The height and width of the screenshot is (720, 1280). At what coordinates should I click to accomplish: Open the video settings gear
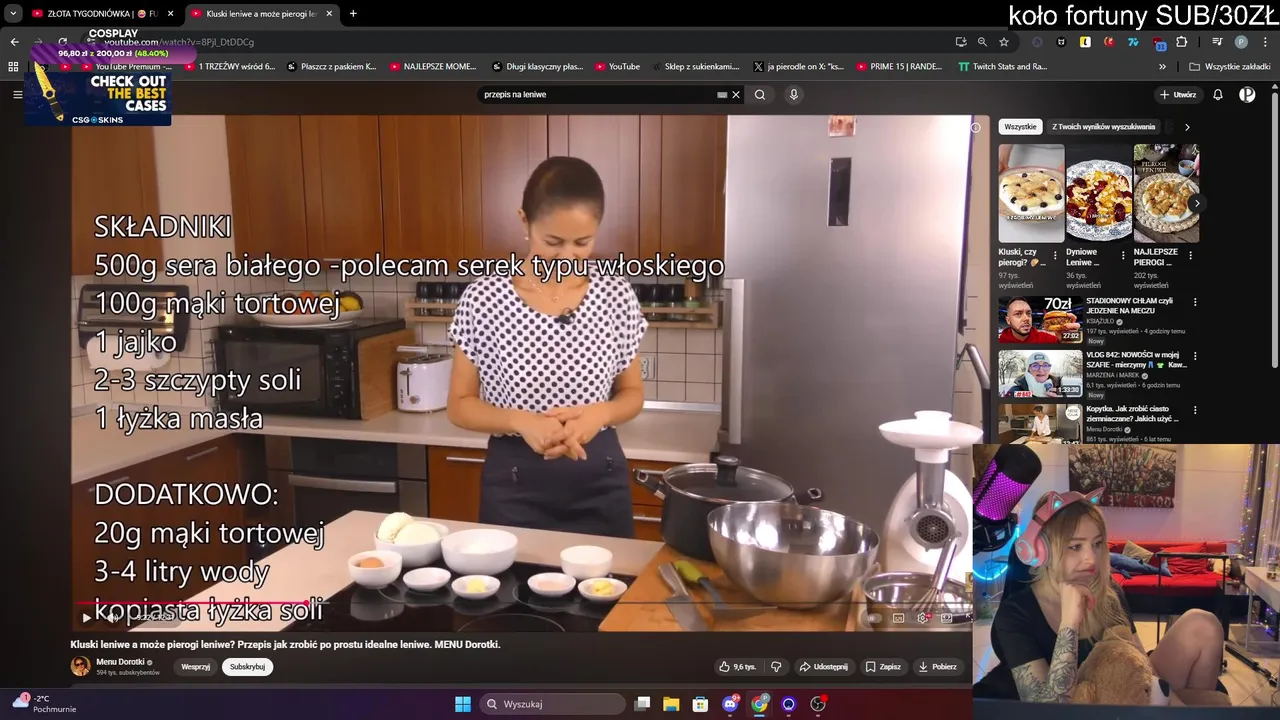pos(923,618)
